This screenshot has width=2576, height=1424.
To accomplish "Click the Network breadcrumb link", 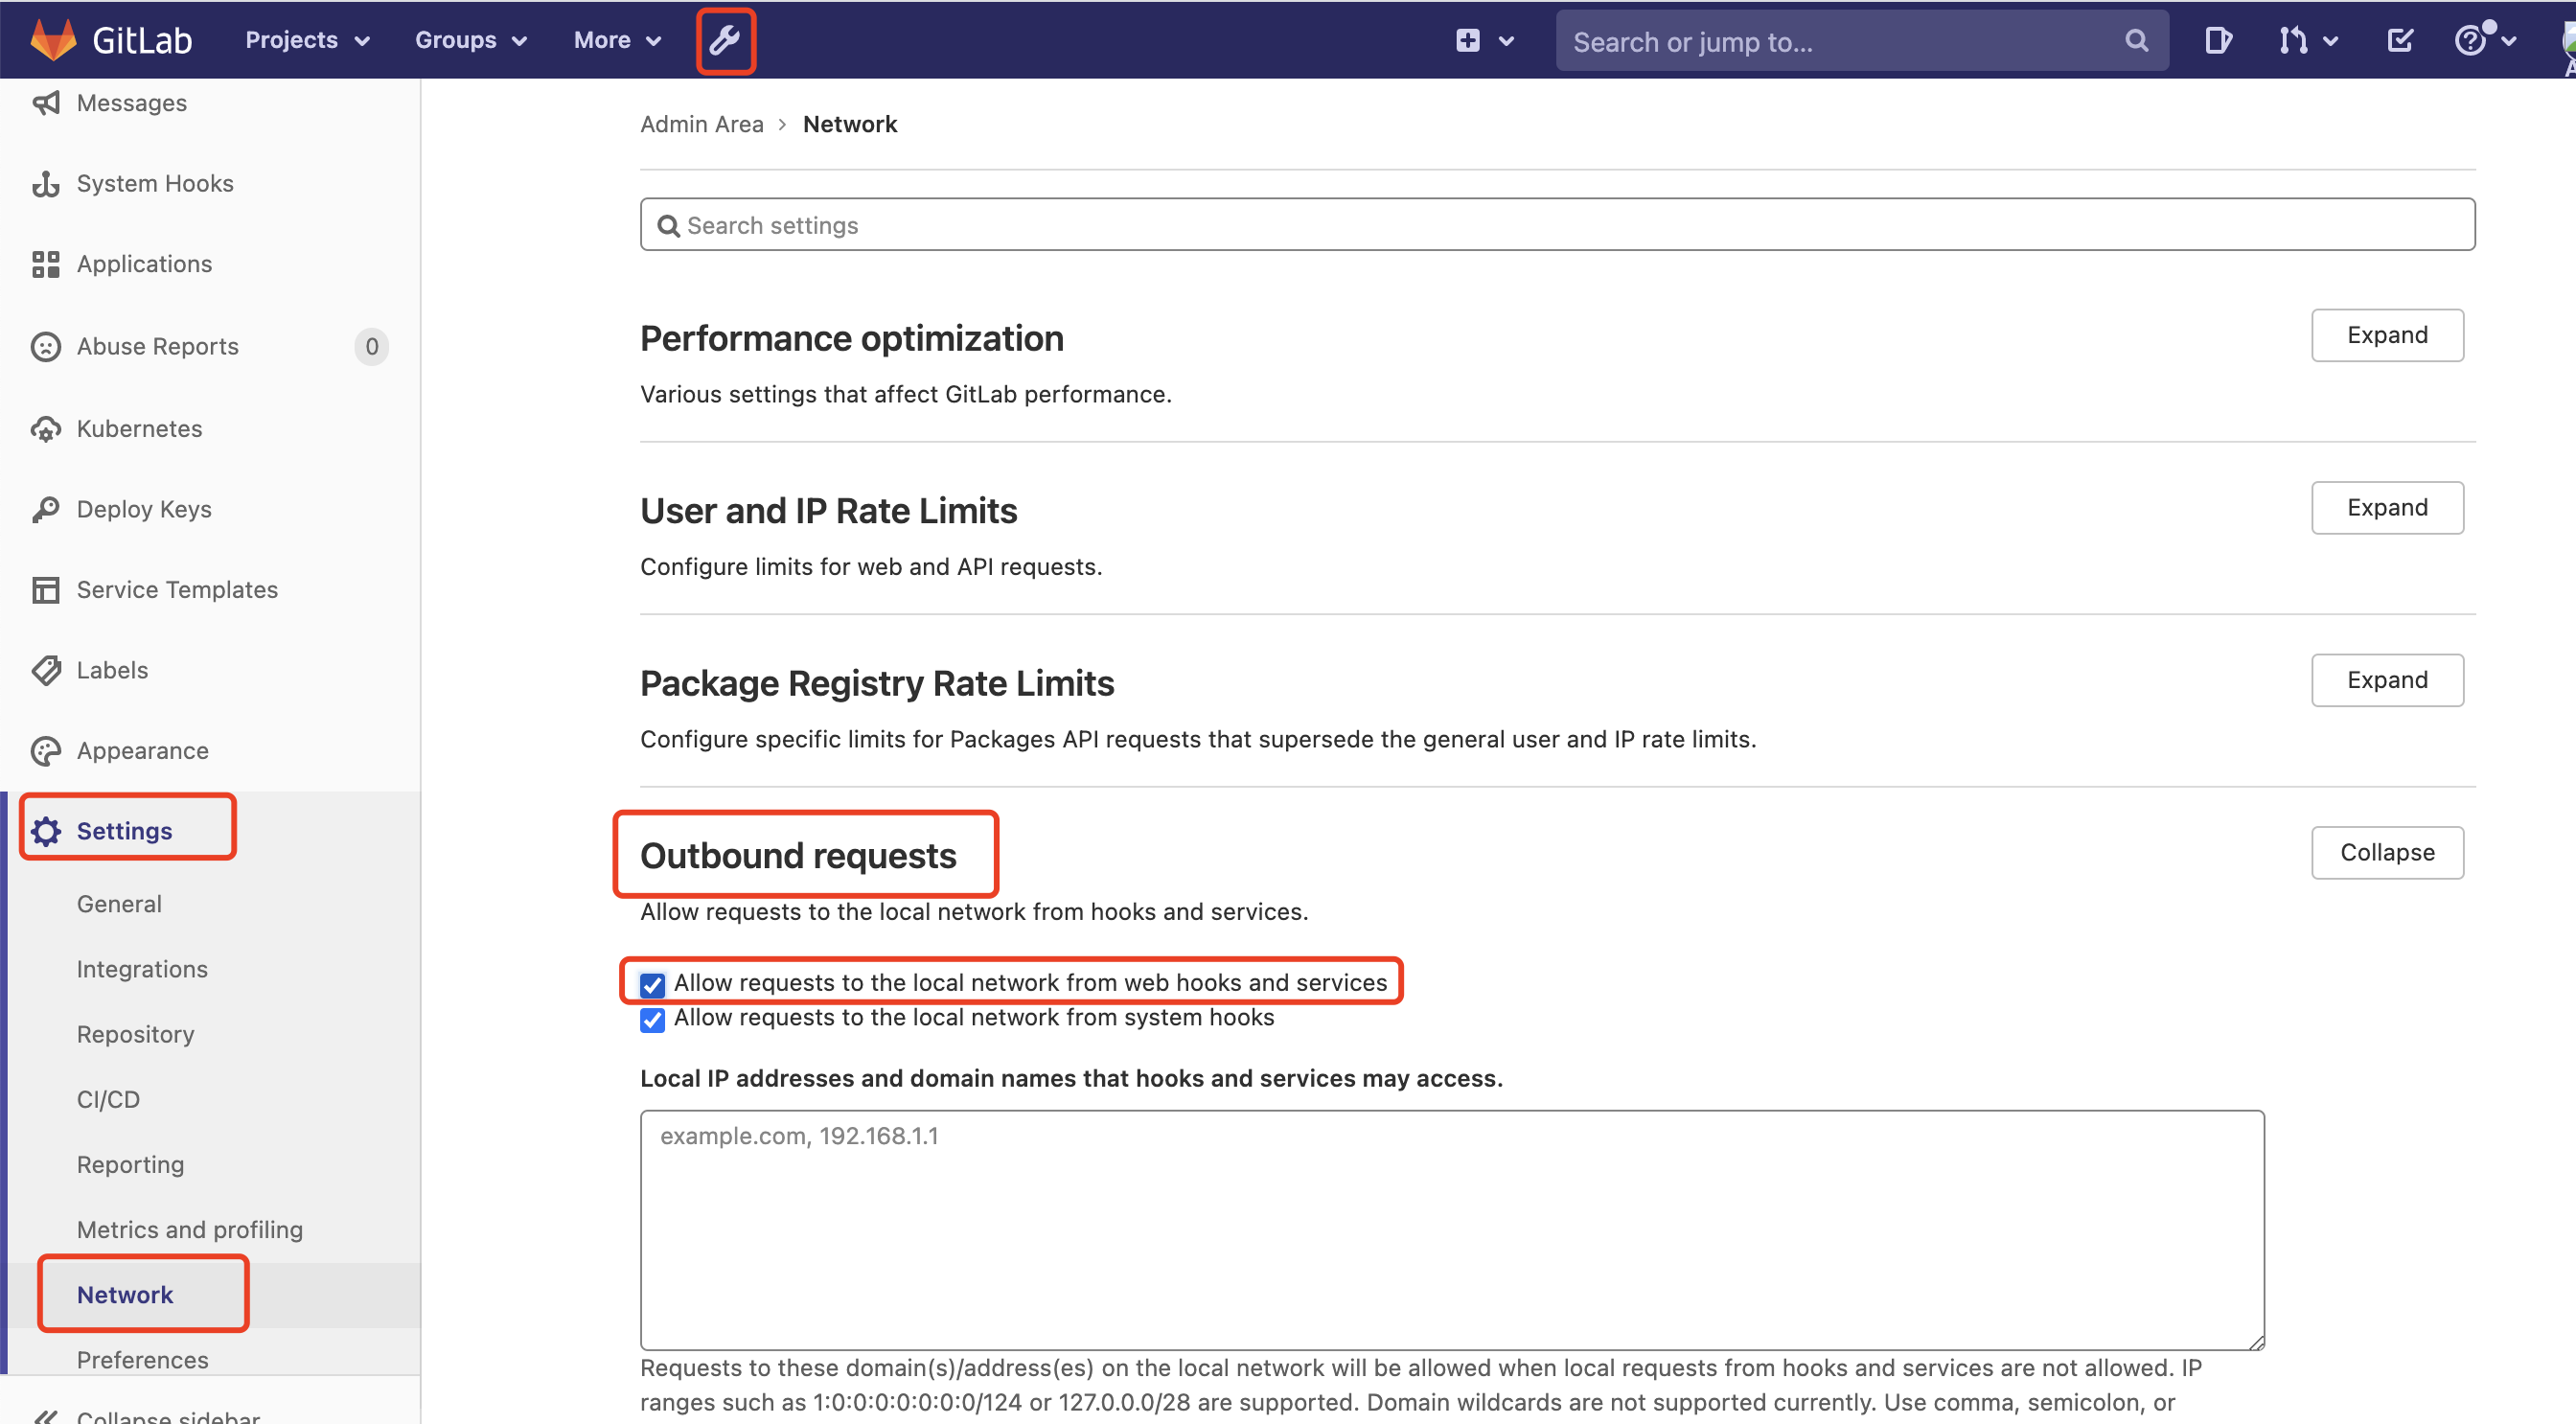I will point(850,124).
